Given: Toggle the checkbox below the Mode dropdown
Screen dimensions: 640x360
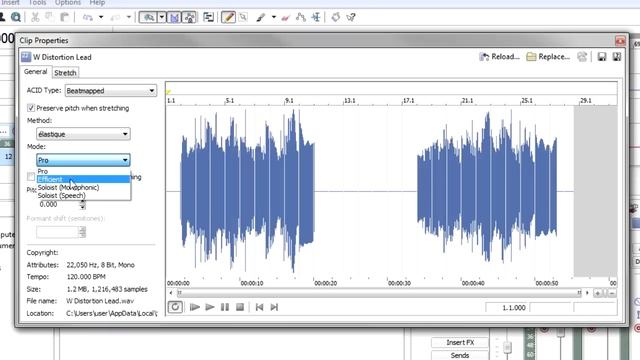Looking at the screenshot, I should point(31,176).
